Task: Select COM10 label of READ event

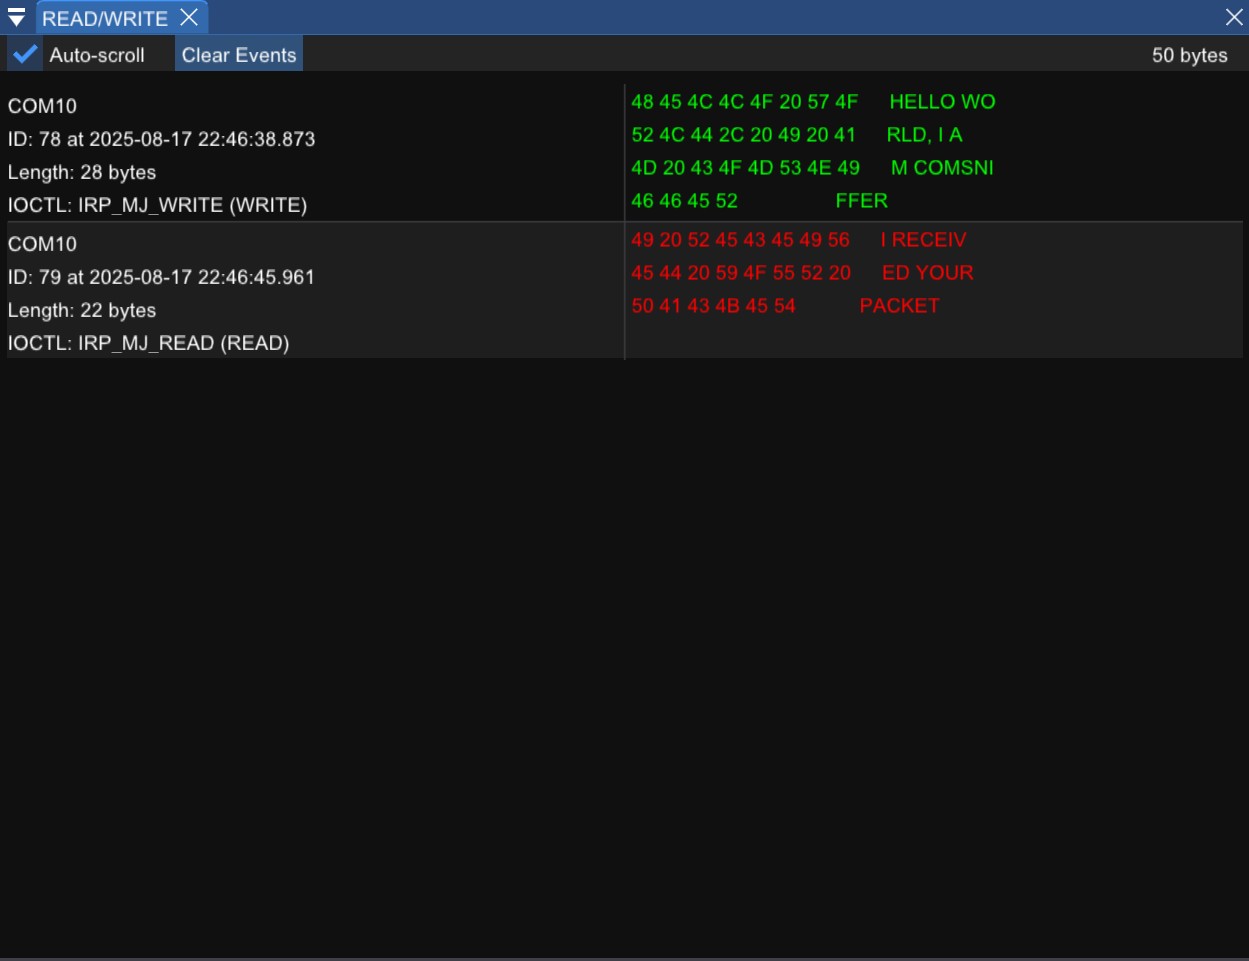Action: (x=42, y=244)
